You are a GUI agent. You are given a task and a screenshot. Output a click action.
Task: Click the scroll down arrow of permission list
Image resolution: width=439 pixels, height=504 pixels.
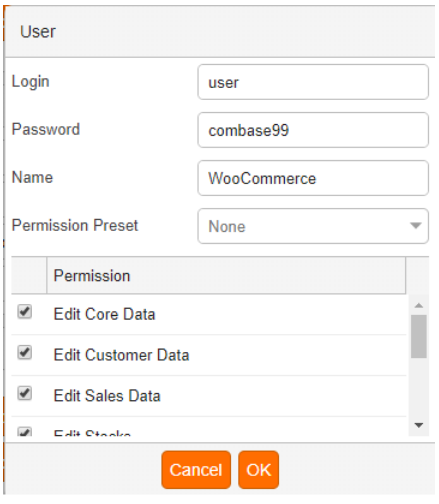pyautogui.click(x=419, y=425)
